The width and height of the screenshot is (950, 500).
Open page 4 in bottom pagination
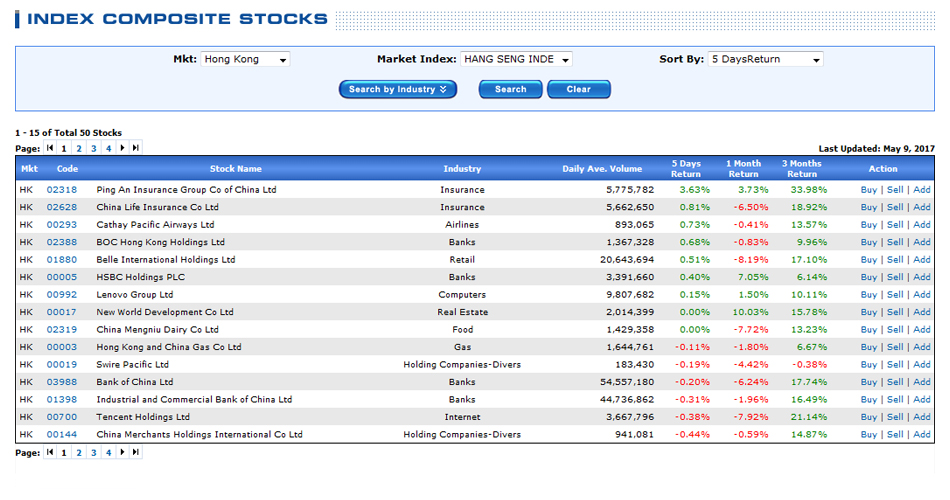point(108,453)
